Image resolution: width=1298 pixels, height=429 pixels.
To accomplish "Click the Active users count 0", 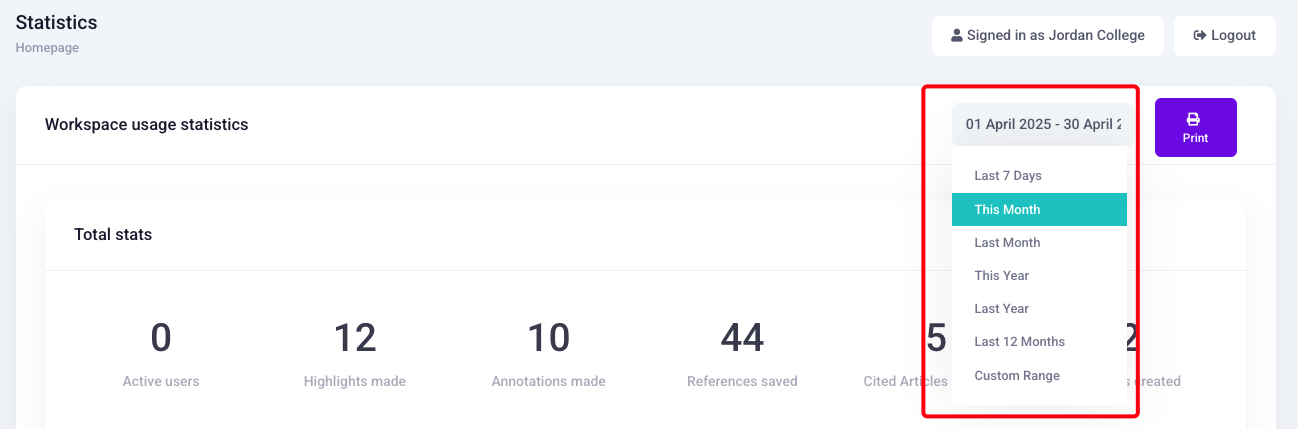I will tap(161, 338).
